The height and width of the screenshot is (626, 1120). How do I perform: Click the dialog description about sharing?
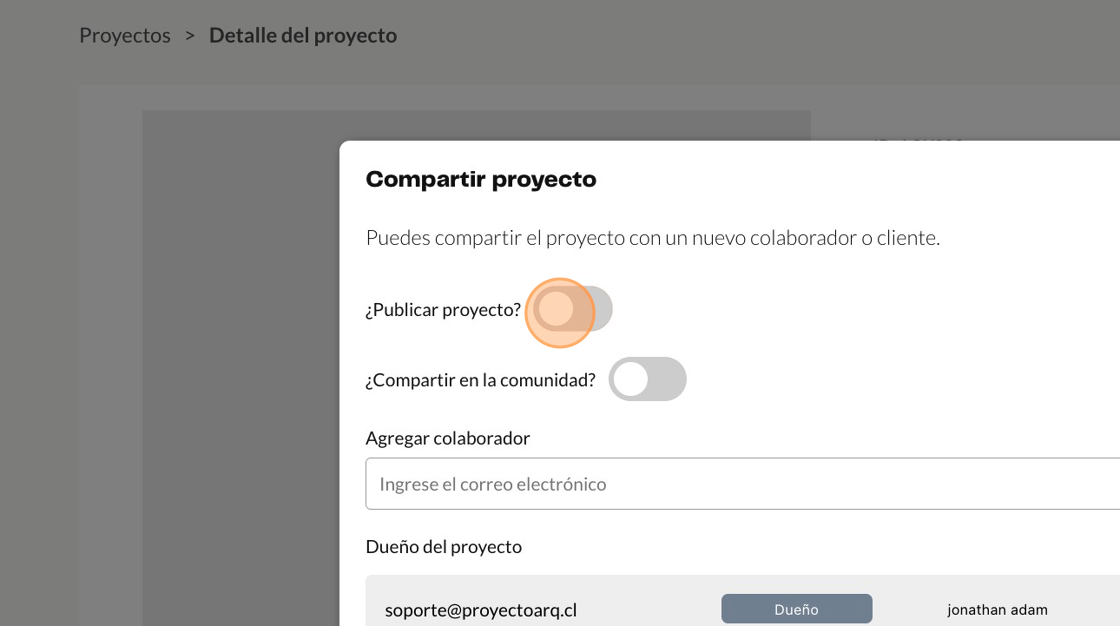click(x=652, y=238)
